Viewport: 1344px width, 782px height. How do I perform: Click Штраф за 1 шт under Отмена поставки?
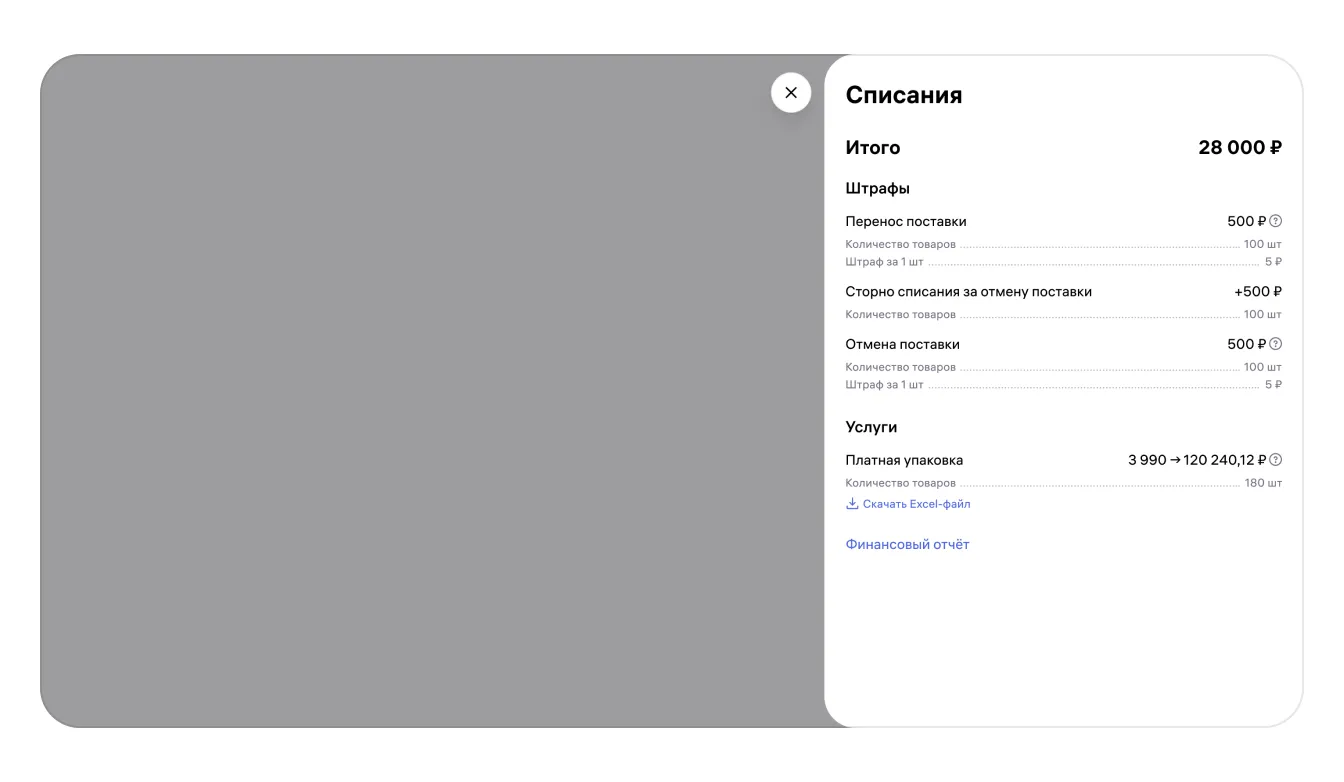pyautogui.click(x=884, y=384)
